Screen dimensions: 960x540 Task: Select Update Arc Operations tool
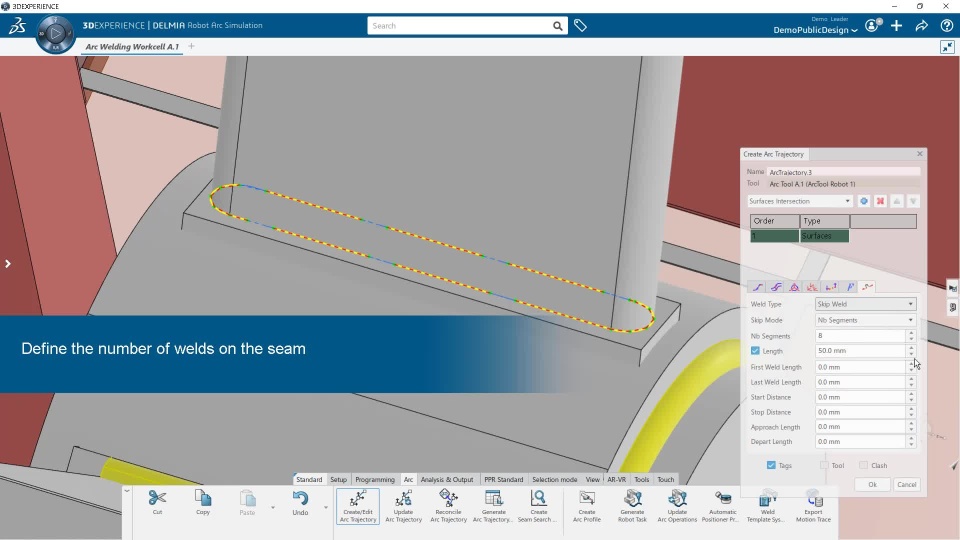pyautogui.click(x=677, y=506)
